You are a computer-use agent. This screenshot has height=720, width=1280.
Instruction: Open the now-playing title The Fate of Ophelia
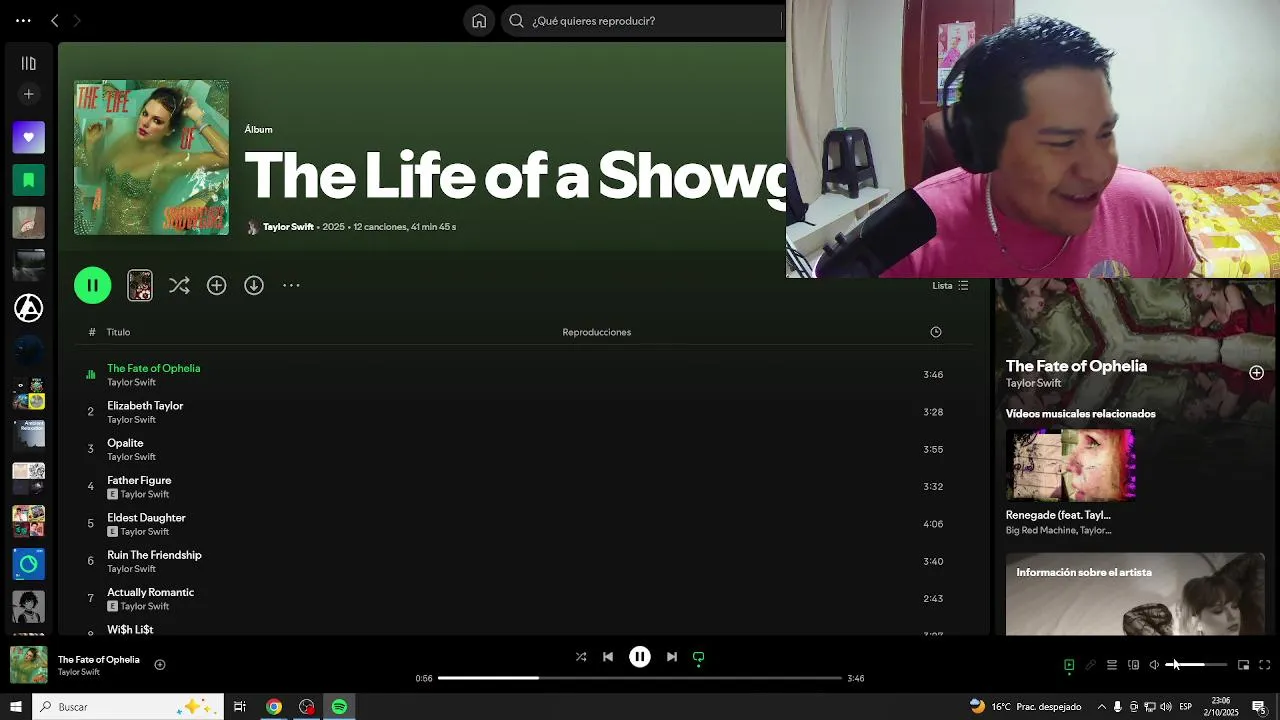coord(99,660)
